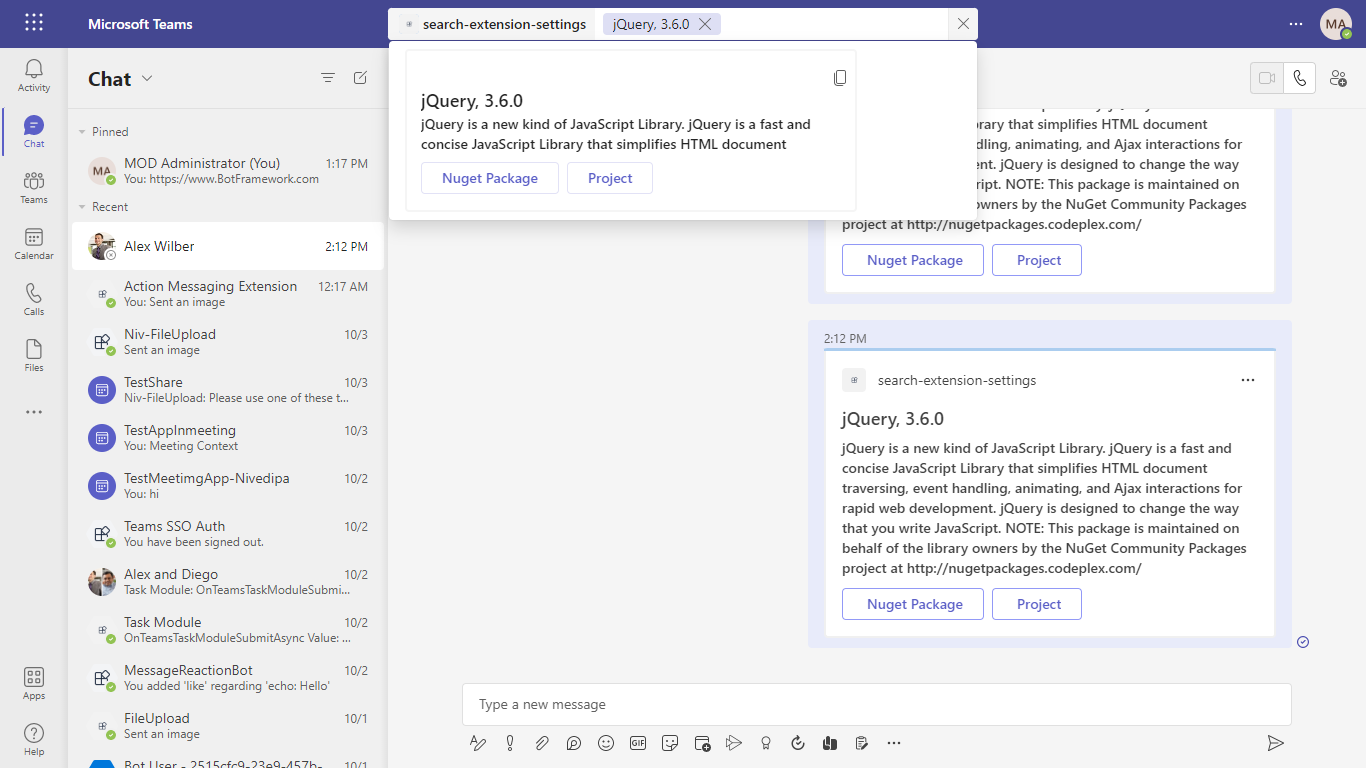Screen dimensions: 1366x768
Task: Open the Format text tool
Action: pyautogui.click(x=478, y=743)
